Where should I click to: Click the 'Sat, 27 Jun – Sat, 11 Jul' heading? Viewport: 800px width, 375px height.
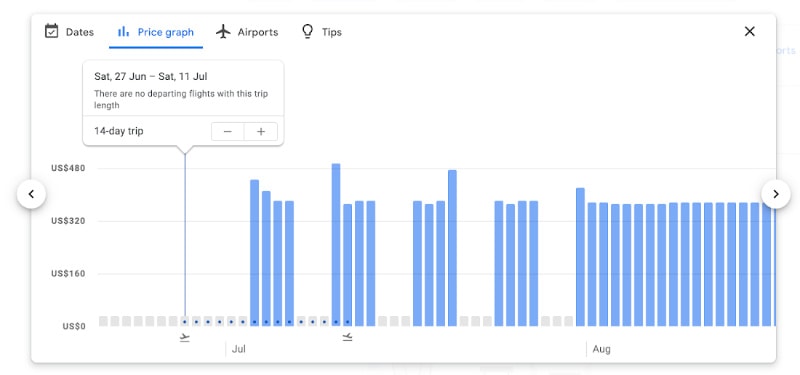tap(151, 77)
